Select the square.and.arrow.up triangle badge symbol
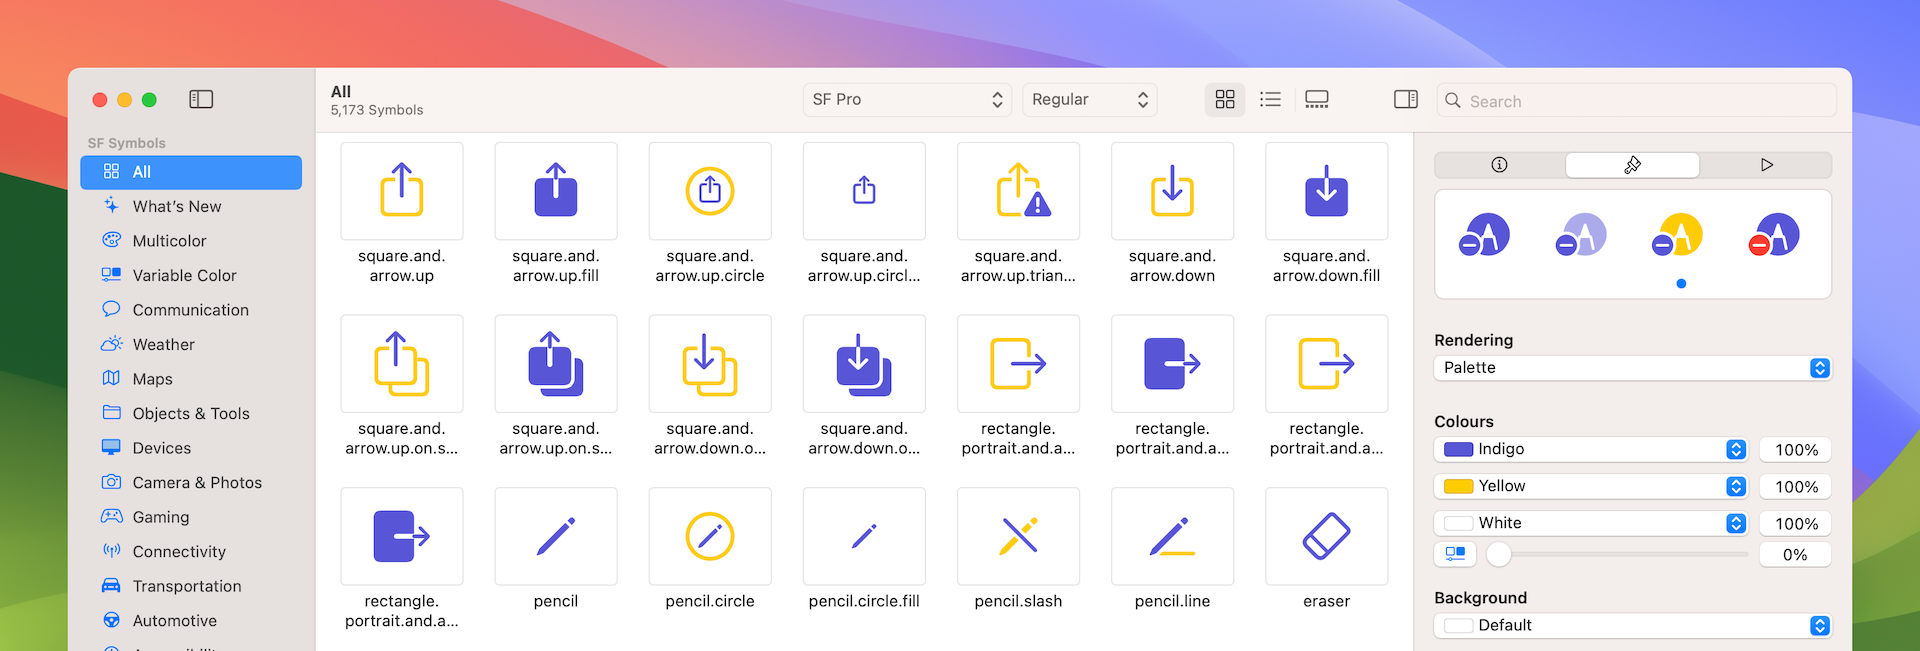 pyautogui.click(x=1018, y=191)
